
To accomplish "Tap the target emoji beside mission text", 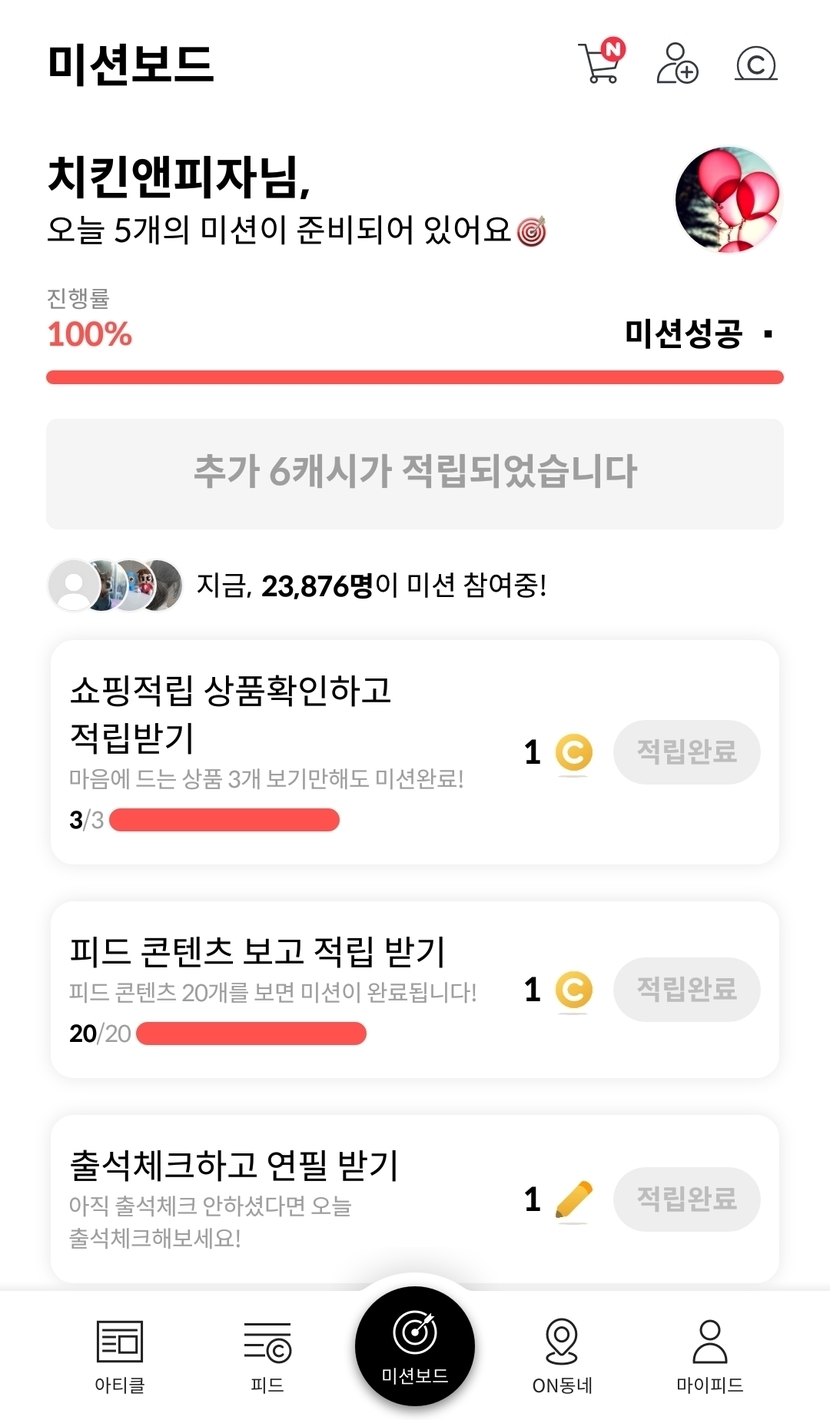I will pyautogui.click(x=532, y=232).
